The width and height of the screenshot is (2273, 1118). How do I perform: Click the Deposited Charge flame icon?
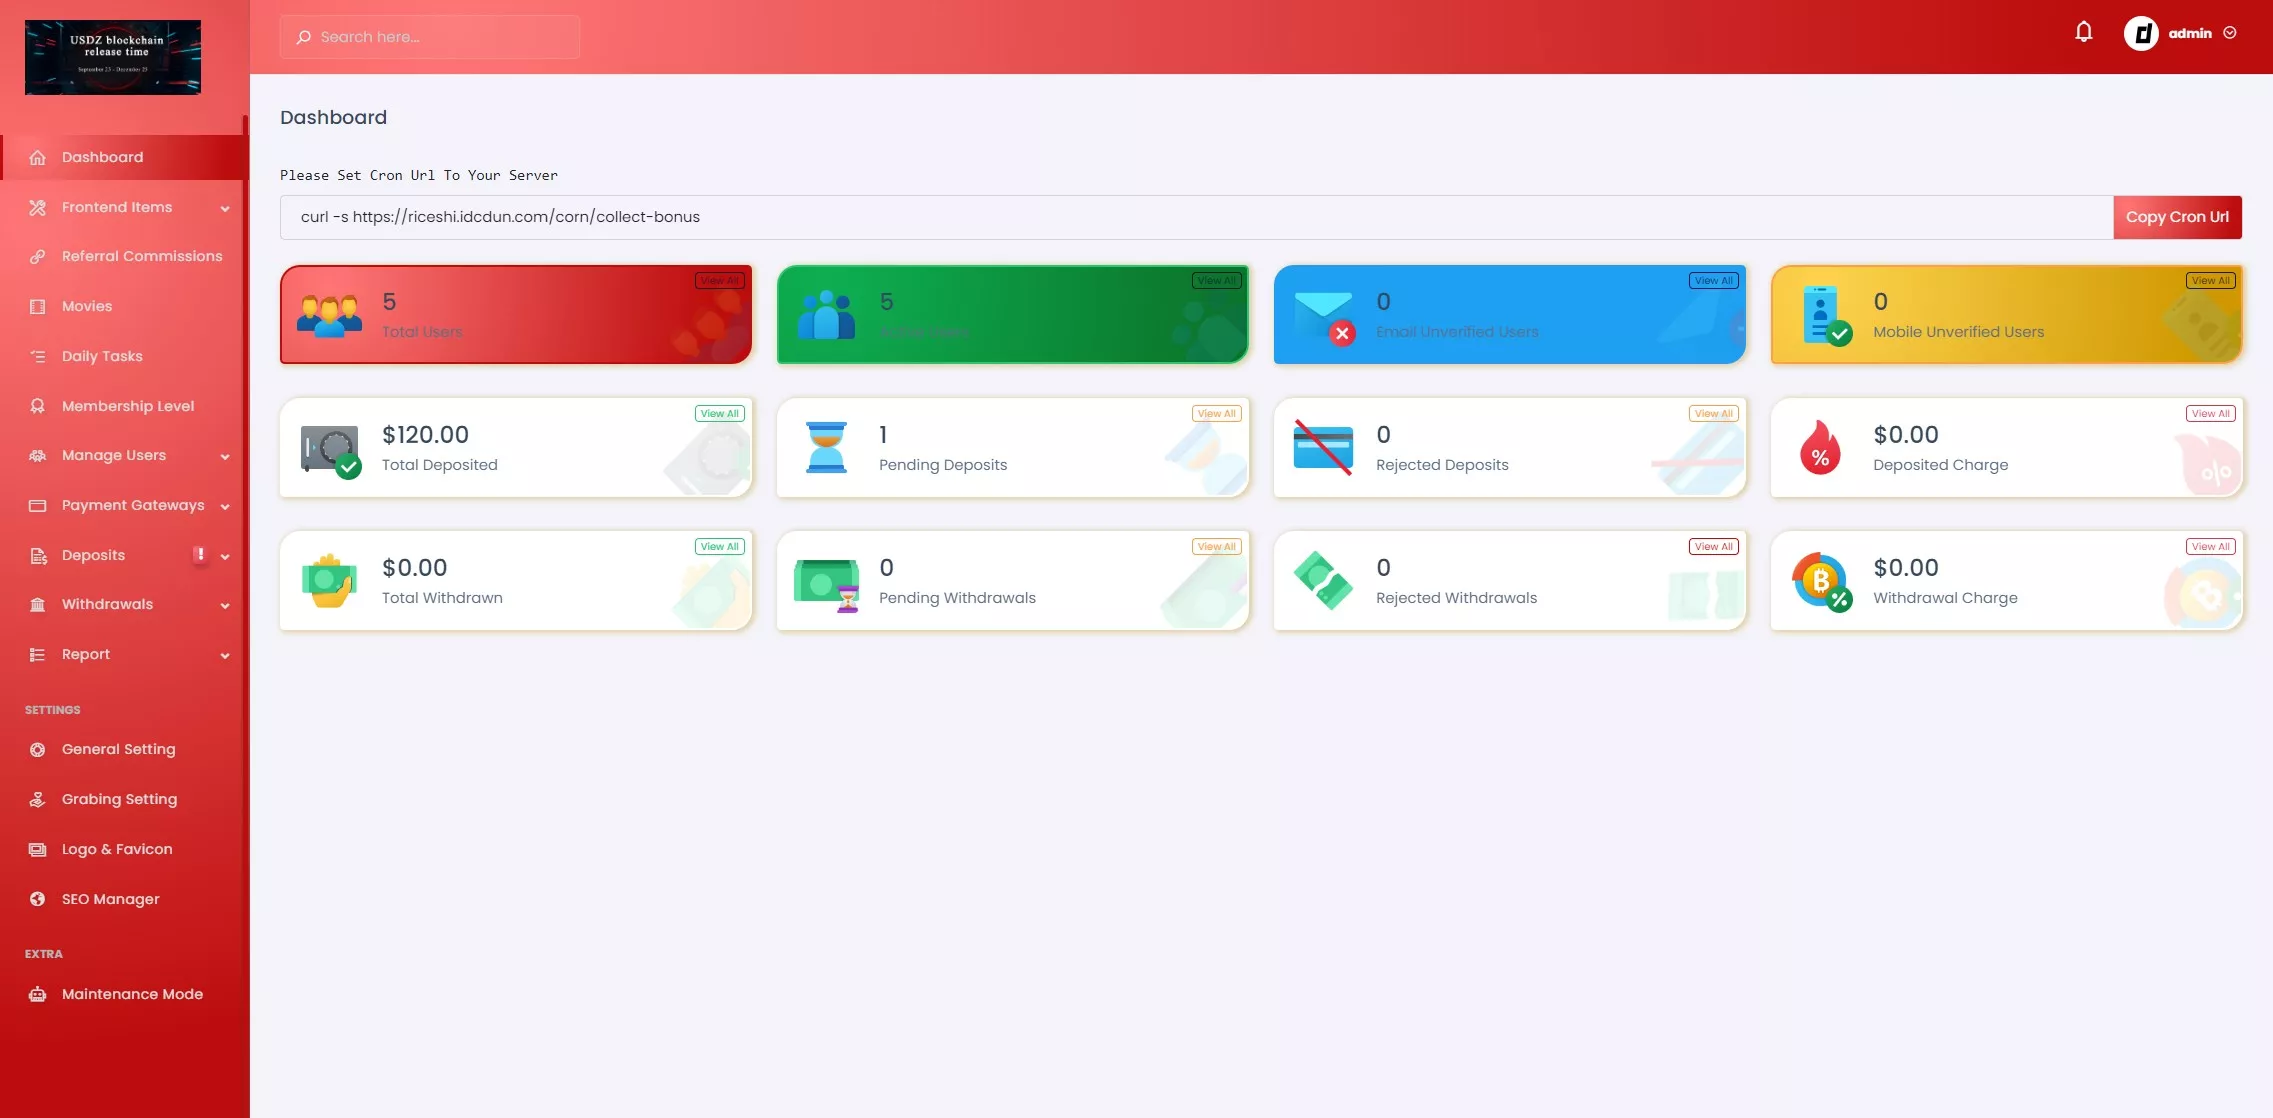(1820, 448)
